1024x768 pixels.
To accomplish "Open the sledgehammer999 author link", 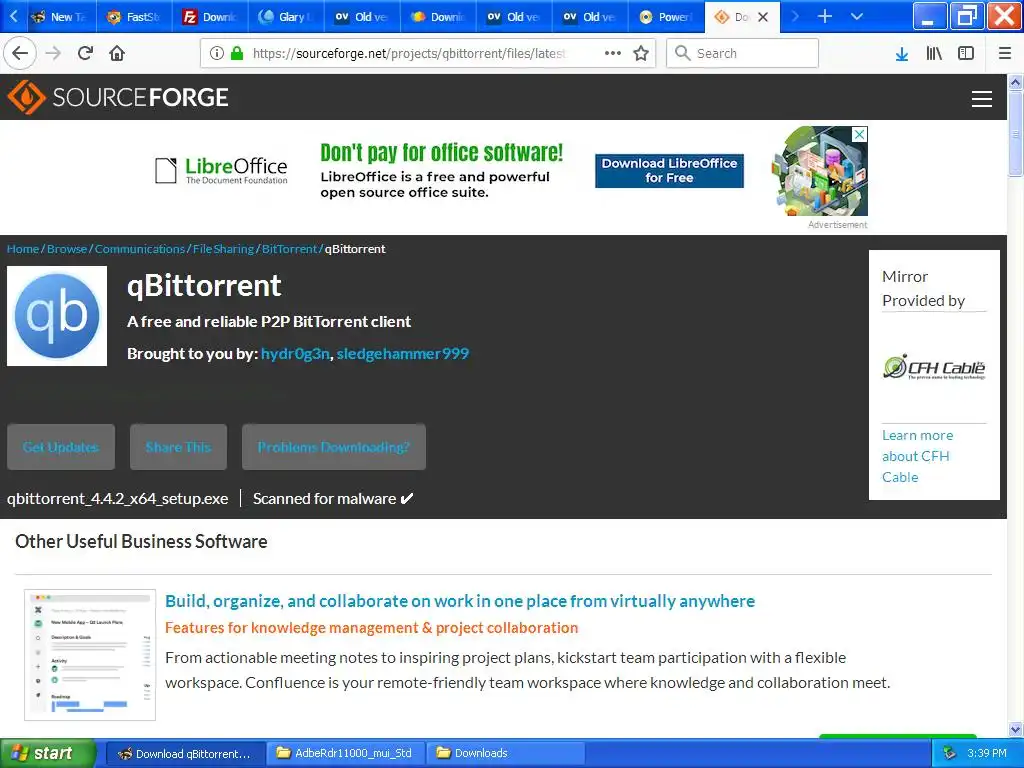I will coord(403,354).
